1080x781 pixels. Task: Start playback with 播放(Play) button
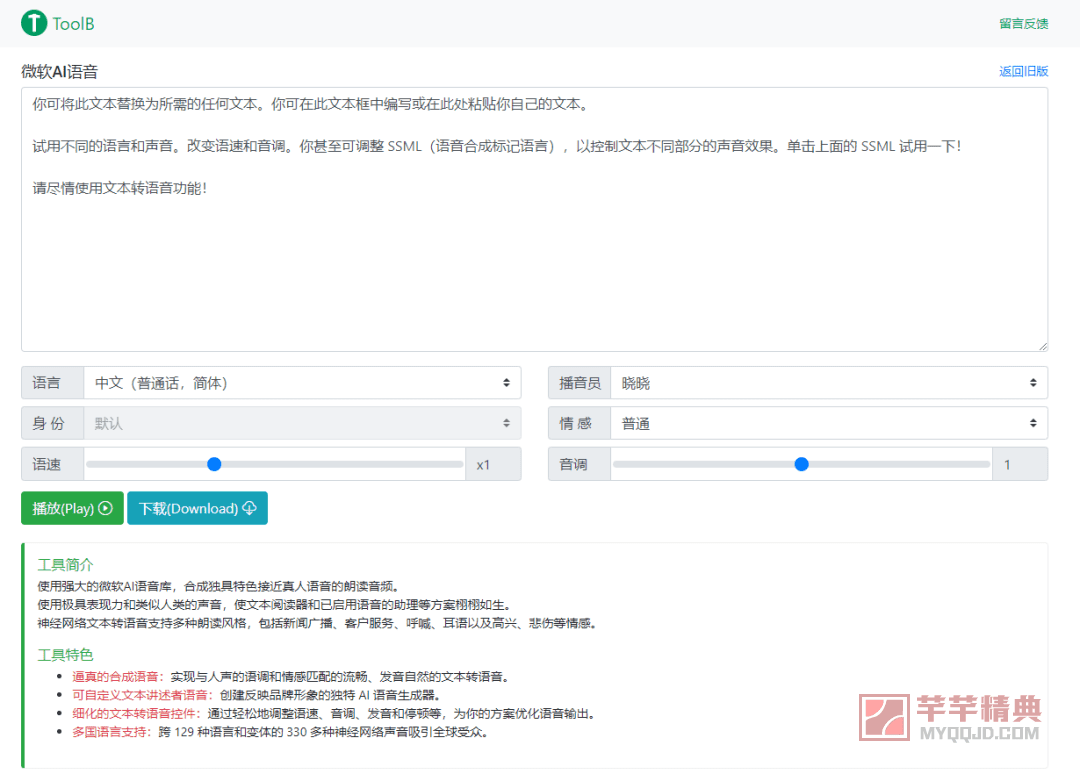pos(72,508)
